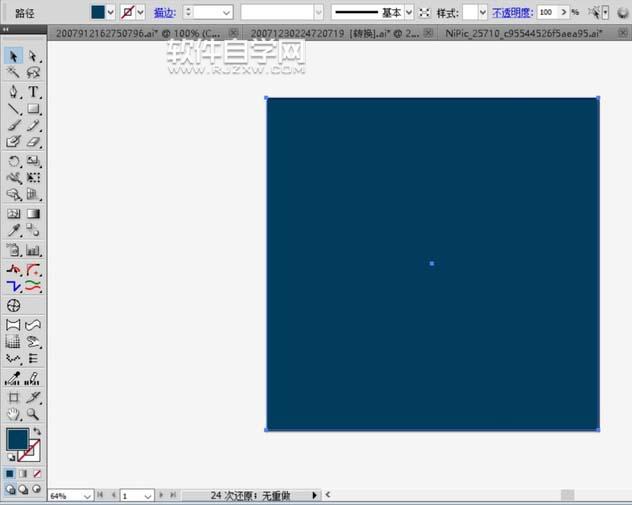Select the Blend tool
Image resolution: width=632 pixels, height=505 pixels.
(33, 230)
